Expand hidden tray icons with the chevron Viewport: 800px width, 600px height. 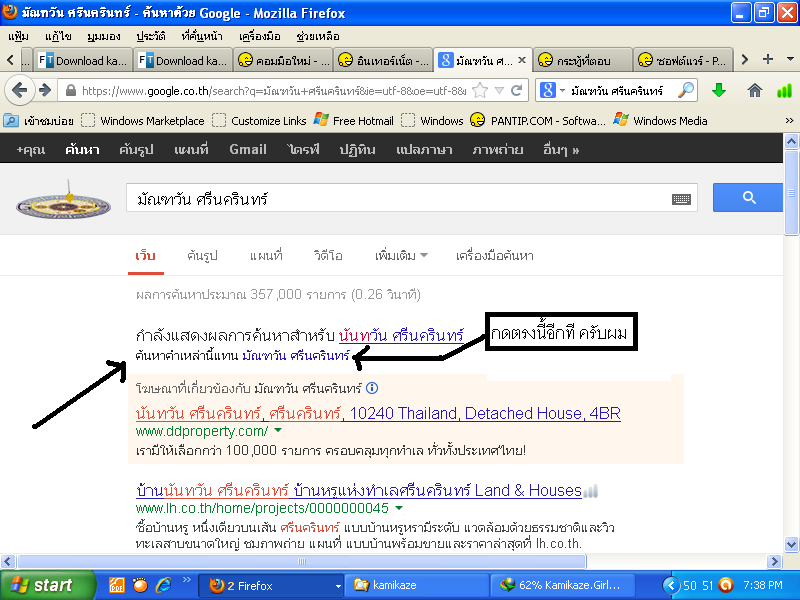pos(671,585)
